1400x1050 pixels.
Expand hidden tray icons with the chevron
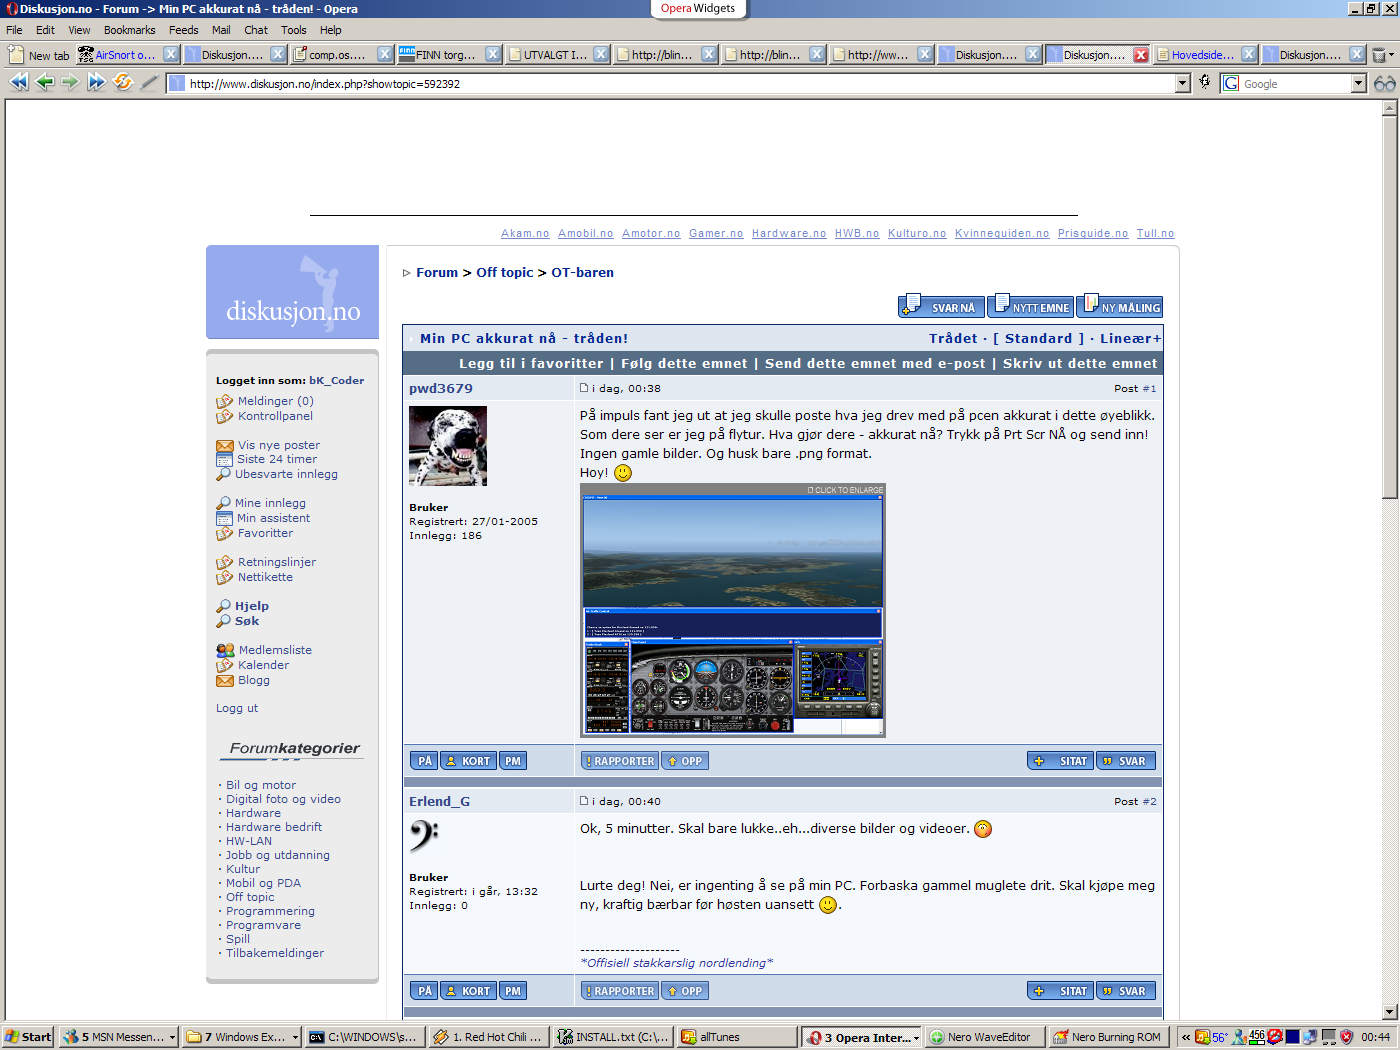coord(1186,1037)
